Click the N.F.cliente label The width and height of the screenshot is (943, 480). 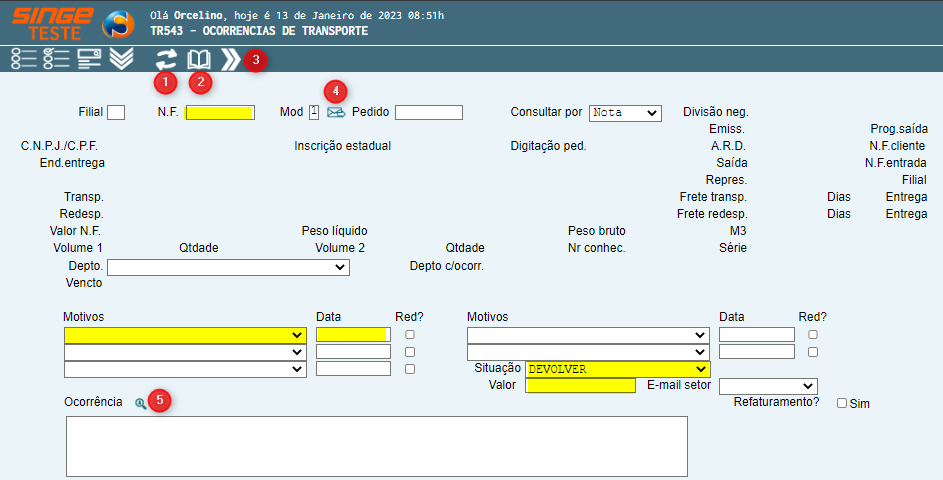[895, 146]
